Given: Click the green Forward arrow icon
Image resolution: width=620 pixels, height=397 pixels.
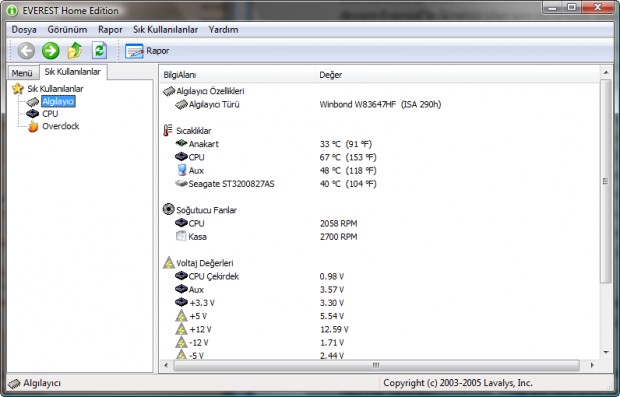Looking at the screenshot, I should [51, 51].
